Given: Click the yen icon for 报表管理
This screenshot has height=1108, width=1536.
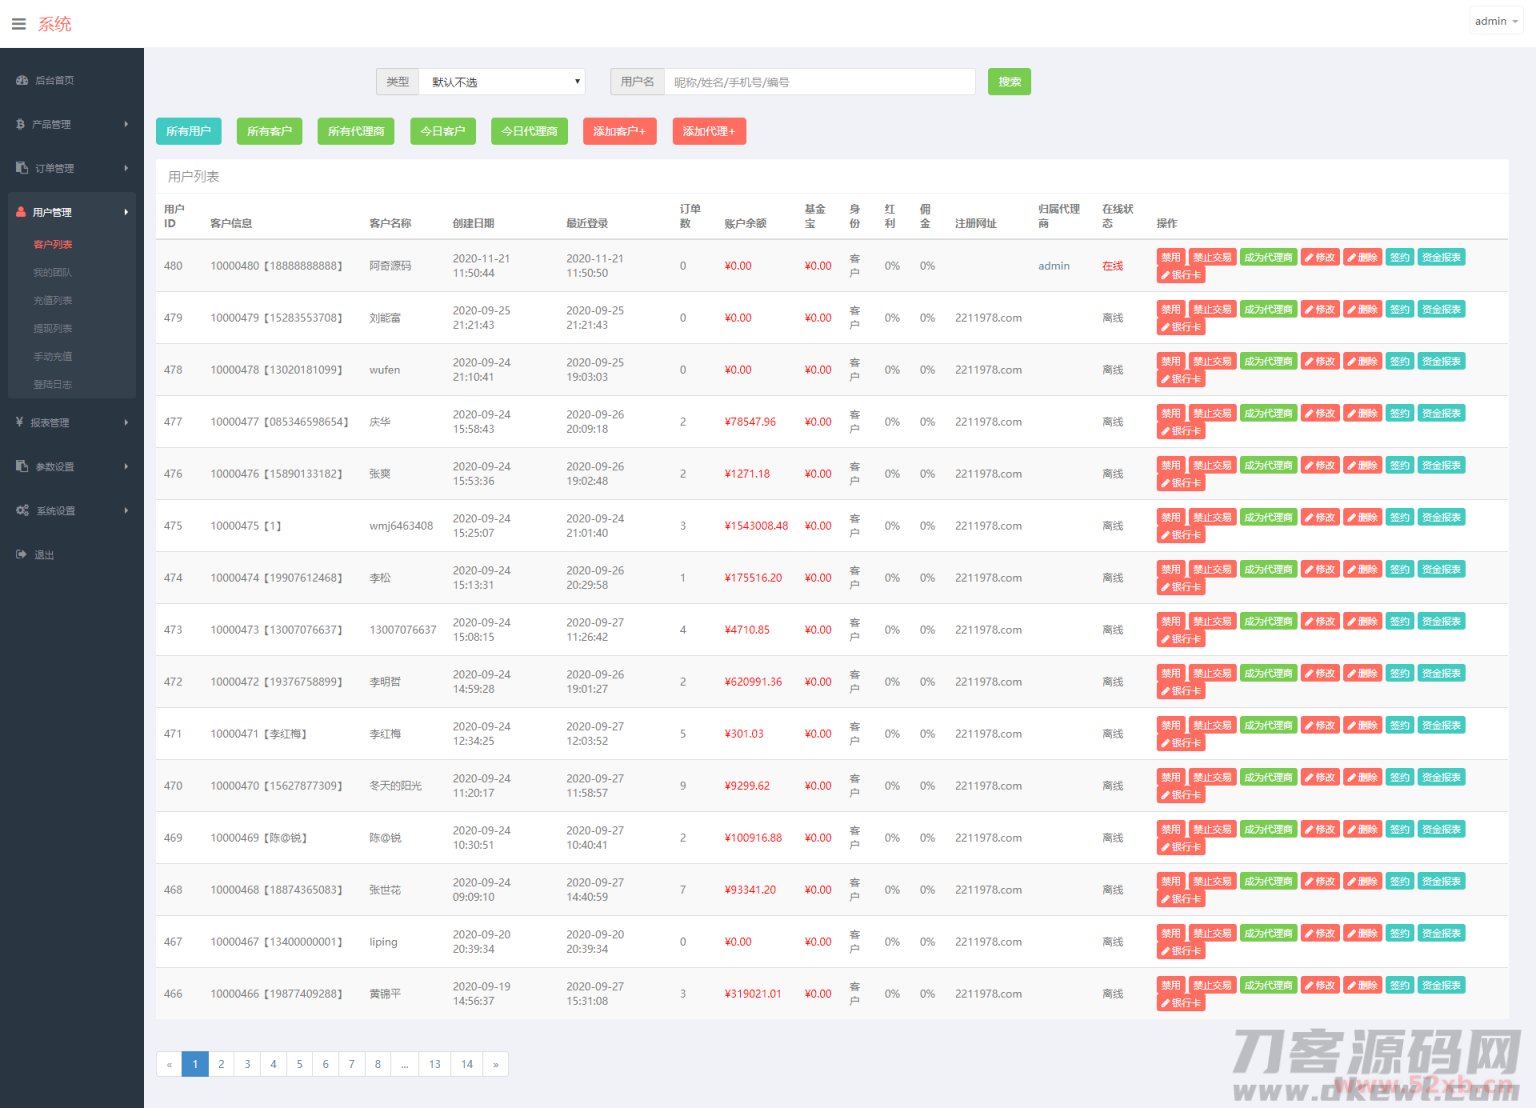Looking at the screenshot, I should (20, 422).
